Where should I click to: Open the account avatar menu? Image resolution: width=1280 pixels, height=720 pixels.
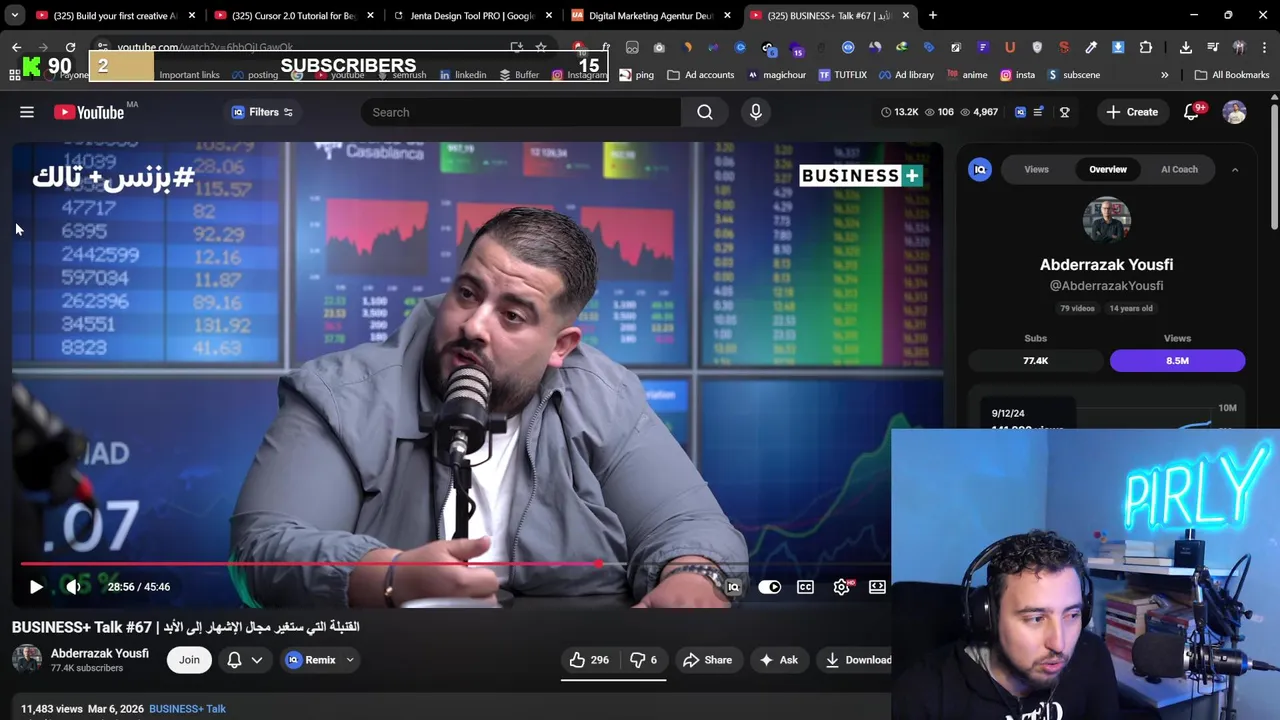1234,112
